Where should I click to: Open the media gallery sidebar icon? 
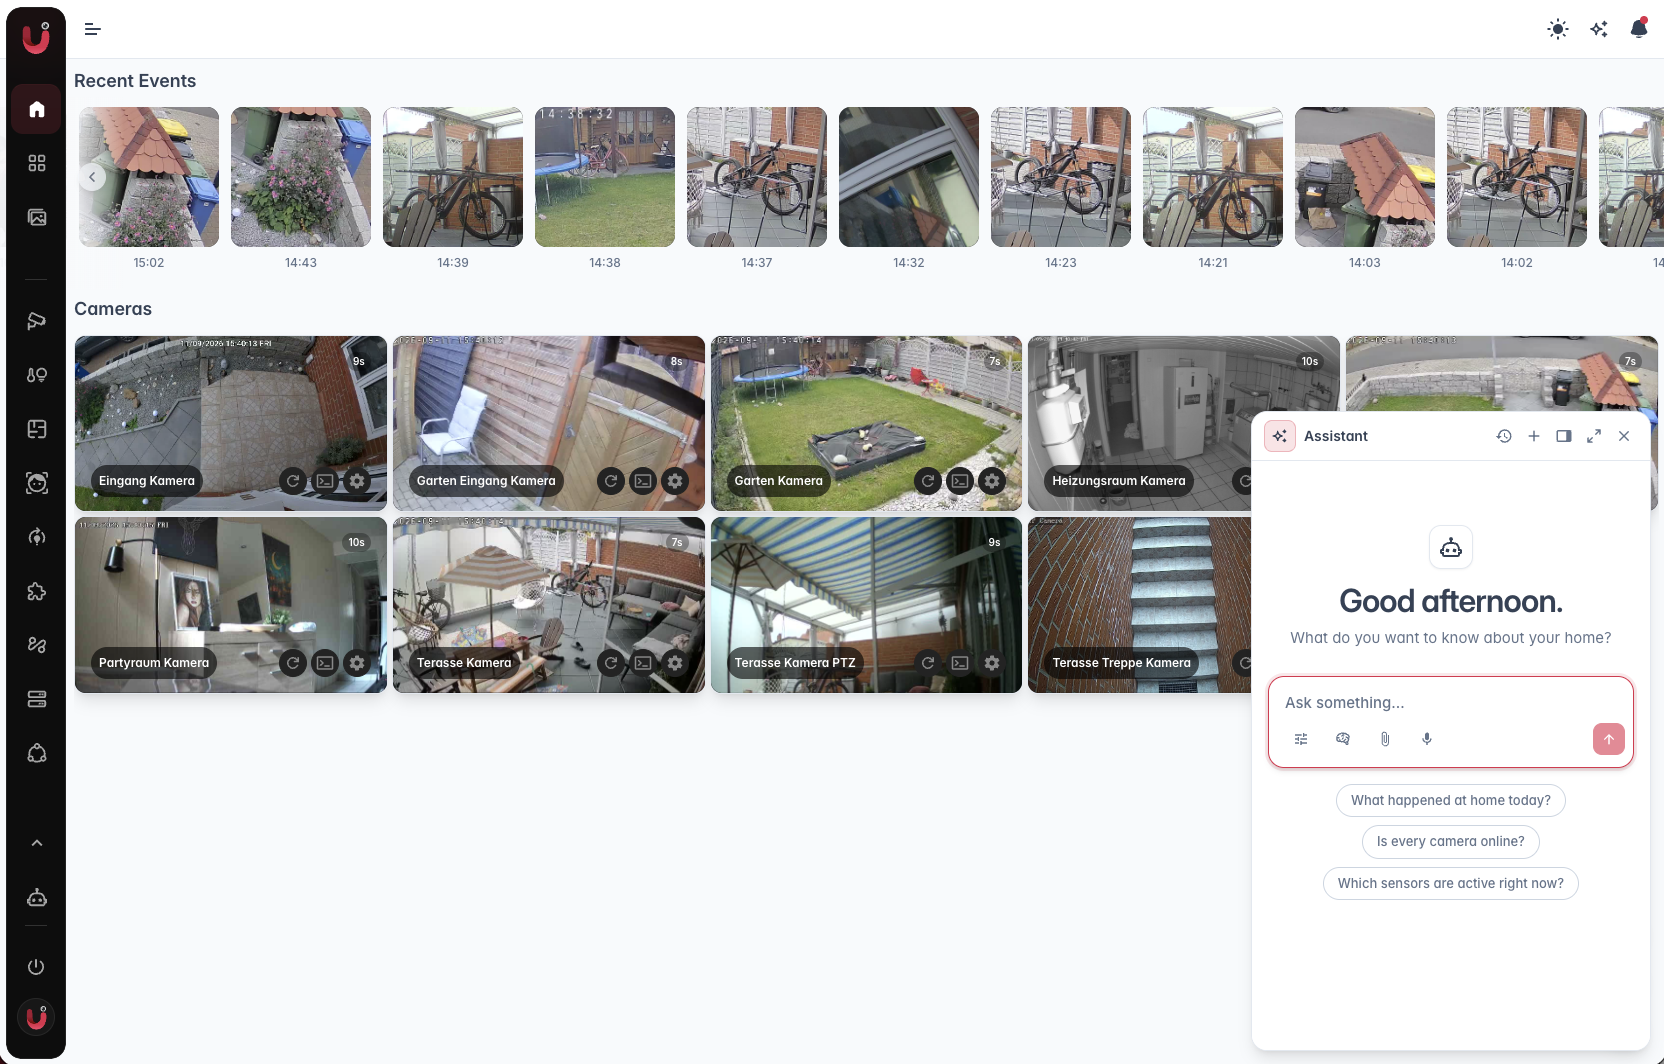click(37, 217)
